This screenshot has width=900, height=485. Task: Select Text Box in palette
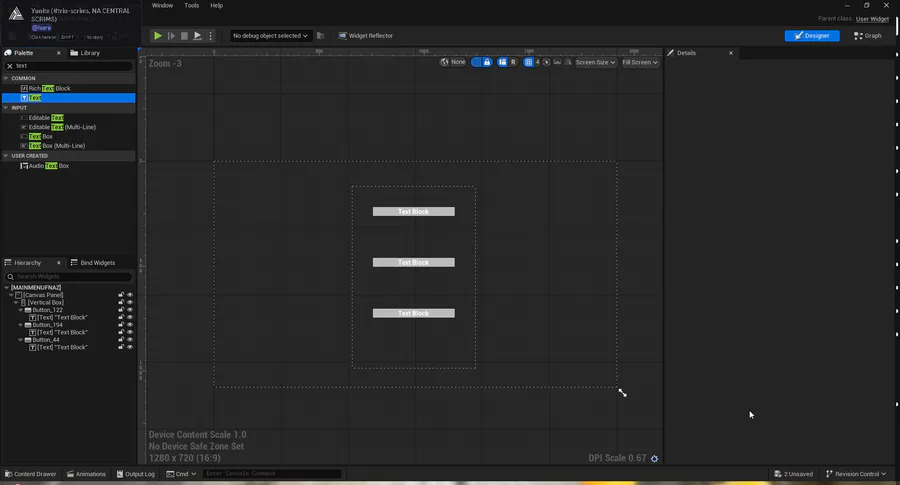(36, 136)
